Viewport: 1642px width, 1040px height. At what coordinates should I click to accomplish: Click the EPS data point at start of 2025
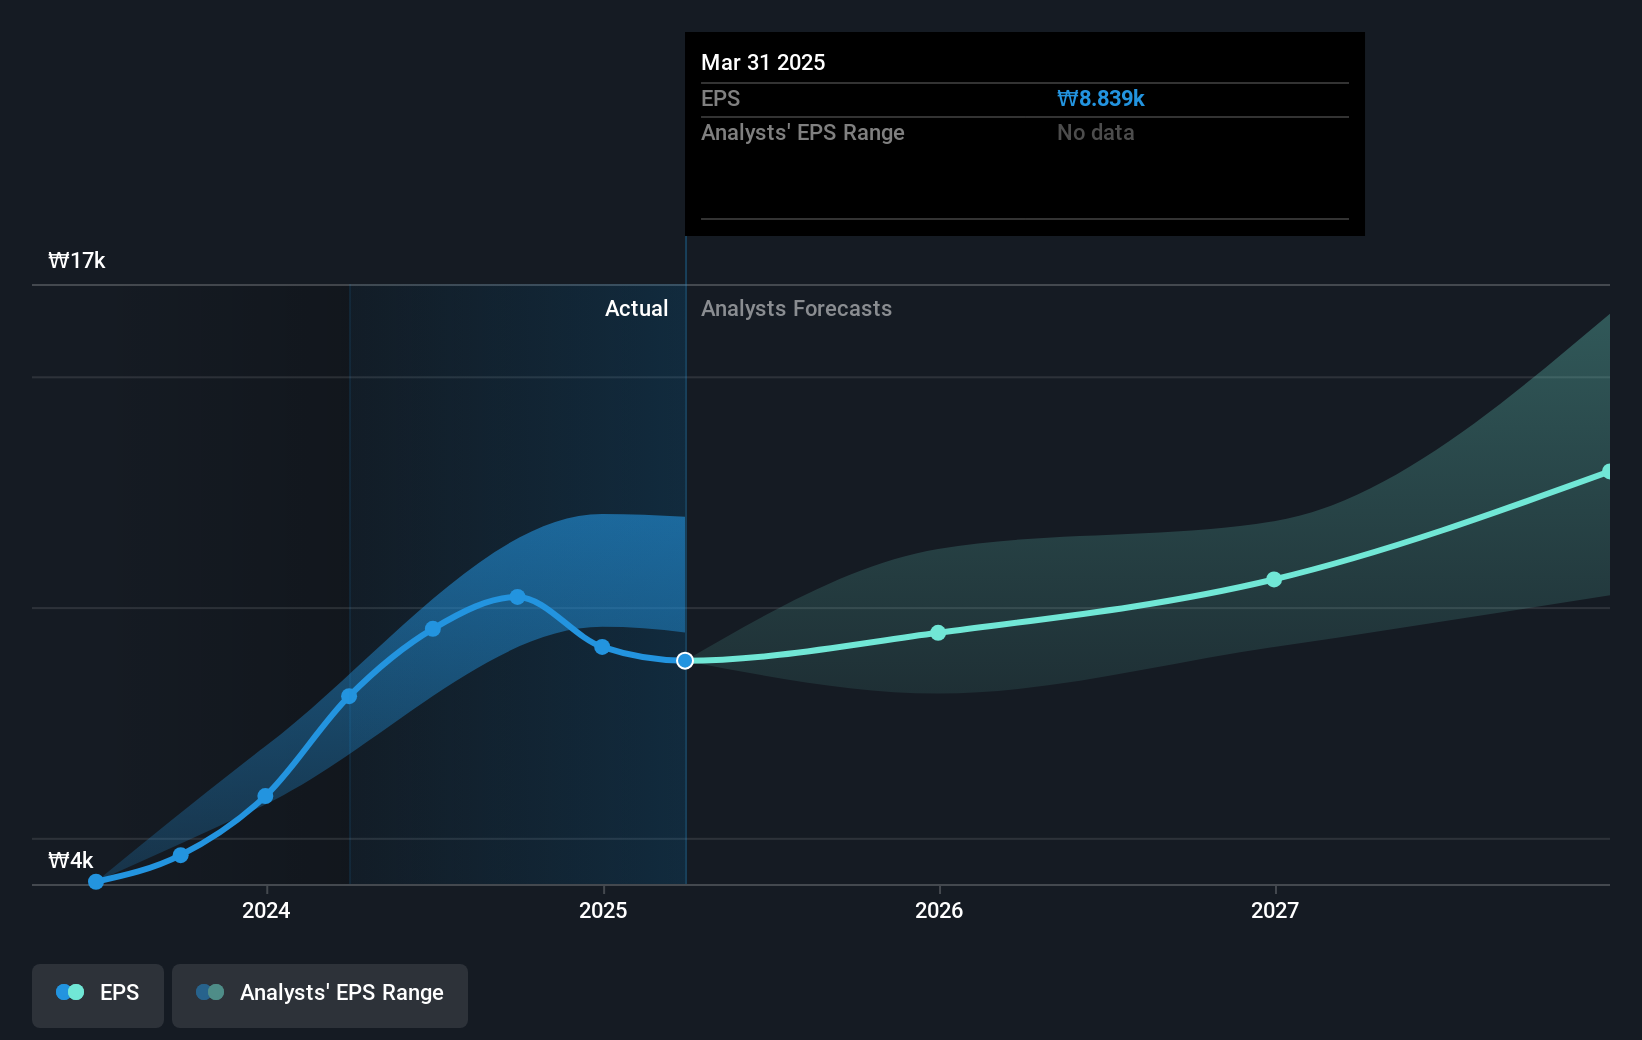pyautogui.click(x=602, y=647)
